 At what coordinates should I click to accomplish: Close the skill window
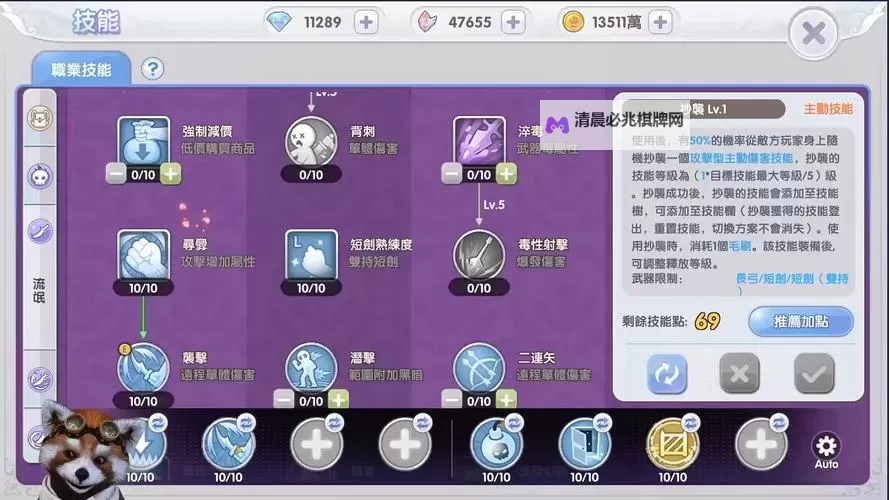coord(814,33)
